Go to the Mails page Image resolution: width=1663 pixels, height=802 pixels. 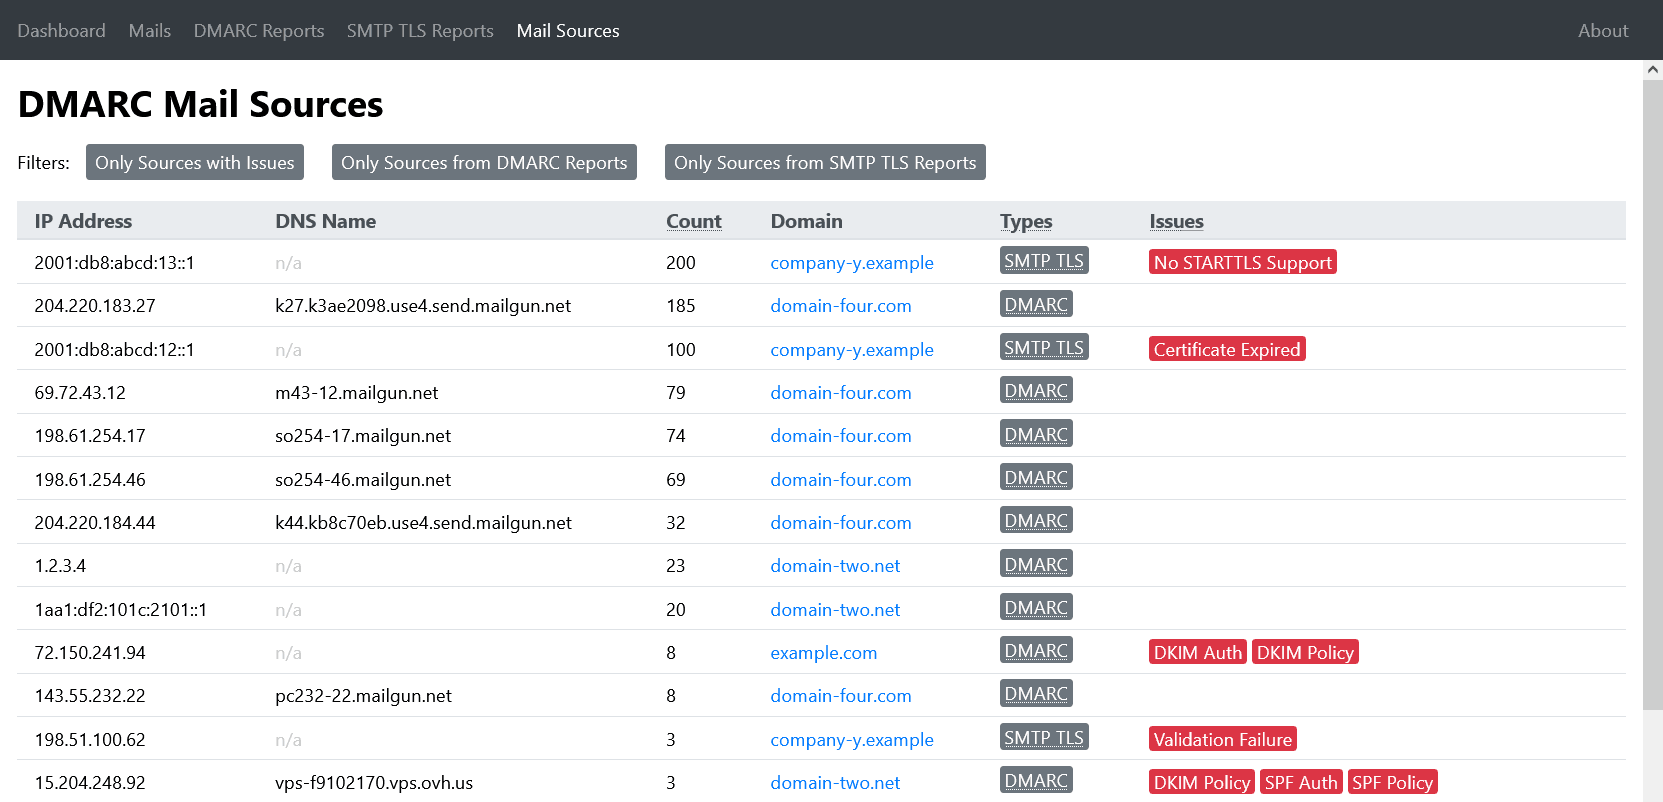click(x=149, y=31)
